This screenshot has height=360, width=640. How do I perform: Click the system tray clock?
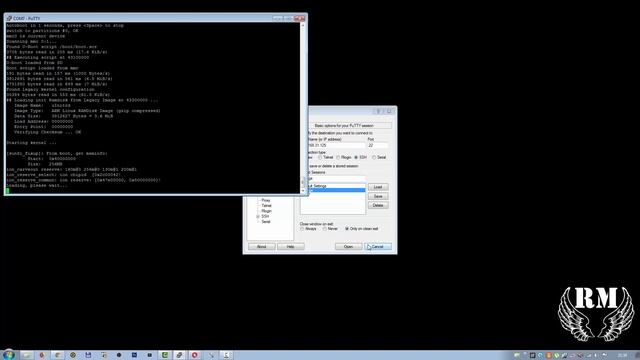click(622, 355)
